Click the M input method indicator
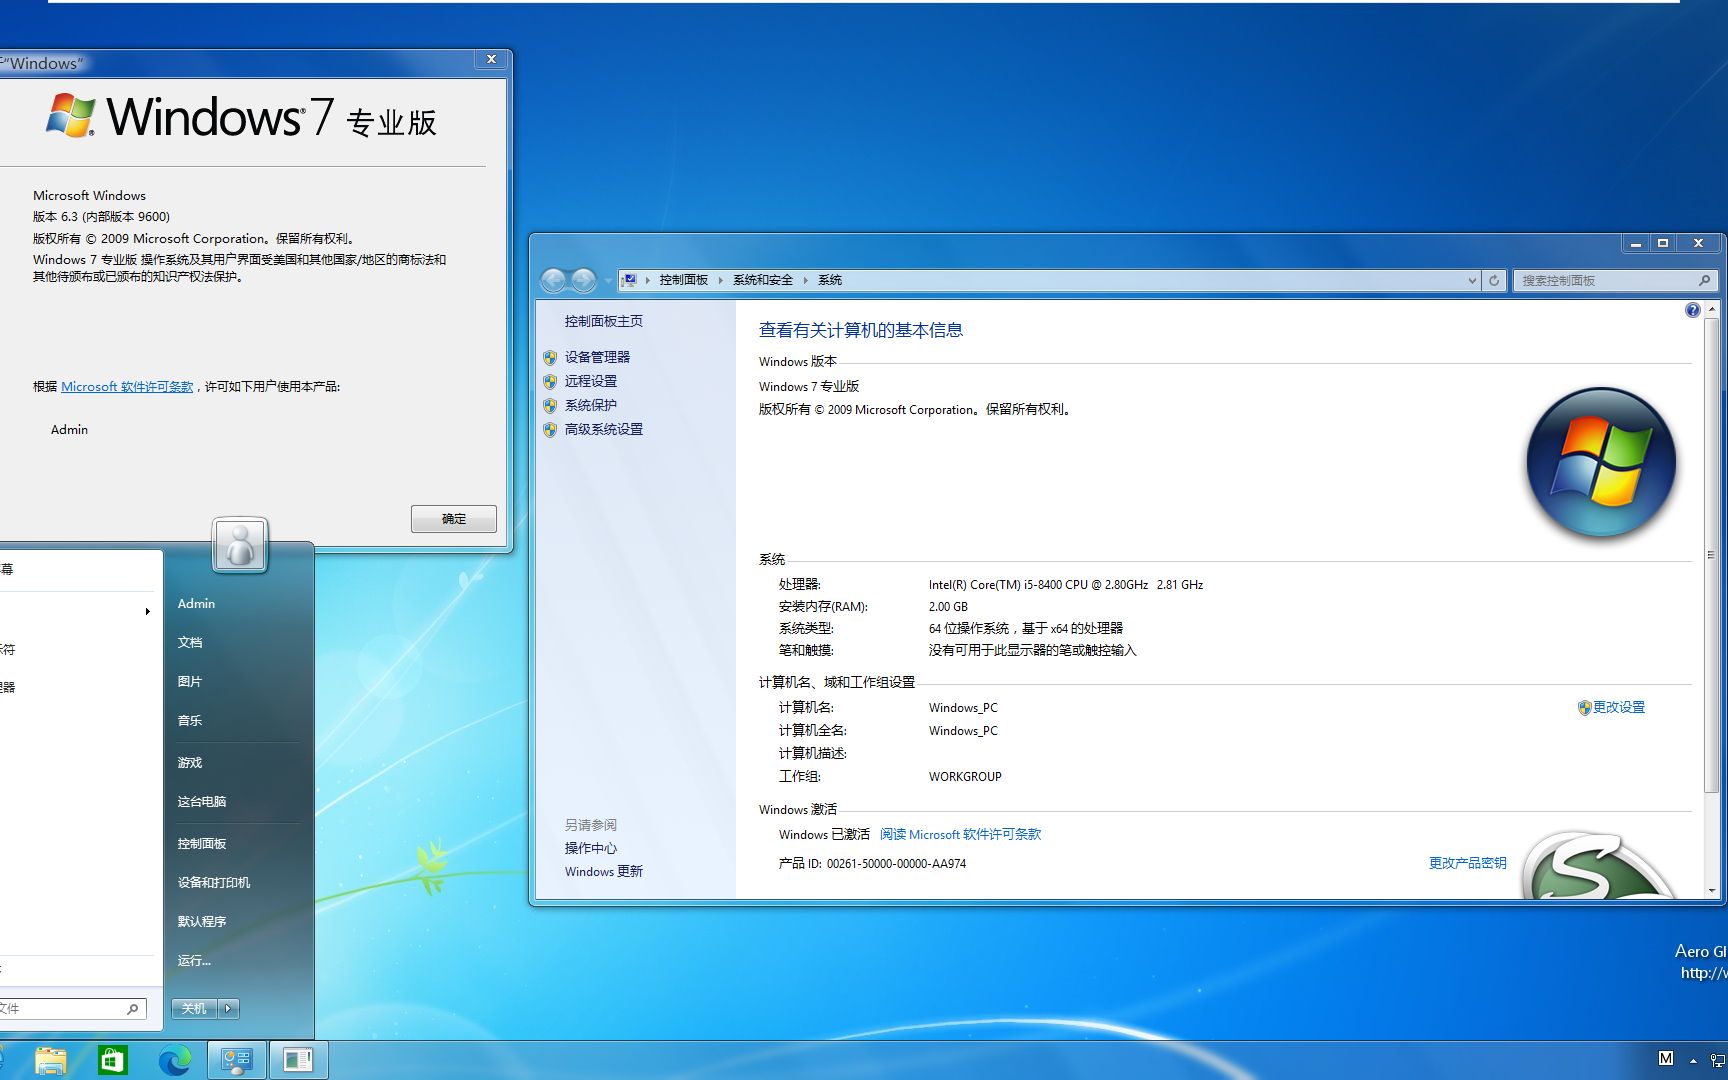 (1665, 1059)
